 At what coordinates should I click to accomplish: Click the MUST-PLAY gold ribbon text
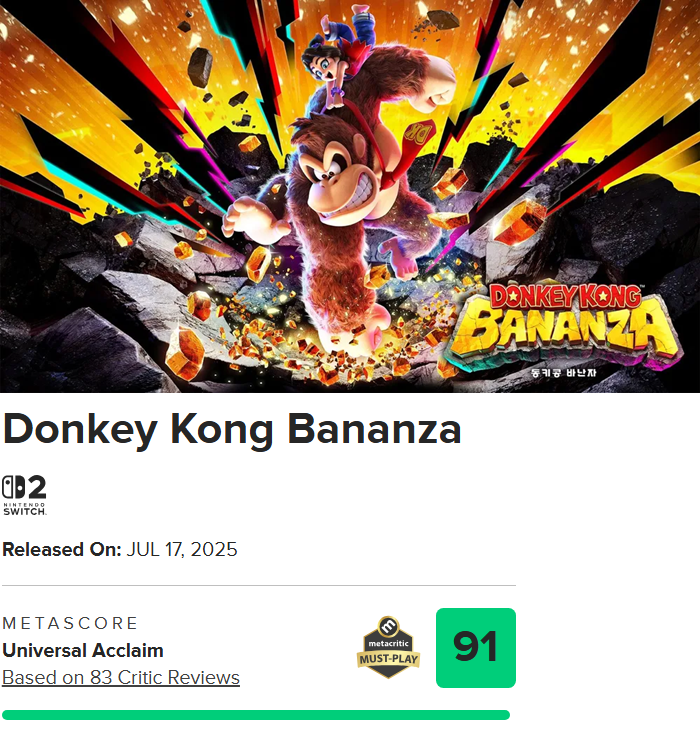[389, 659]
